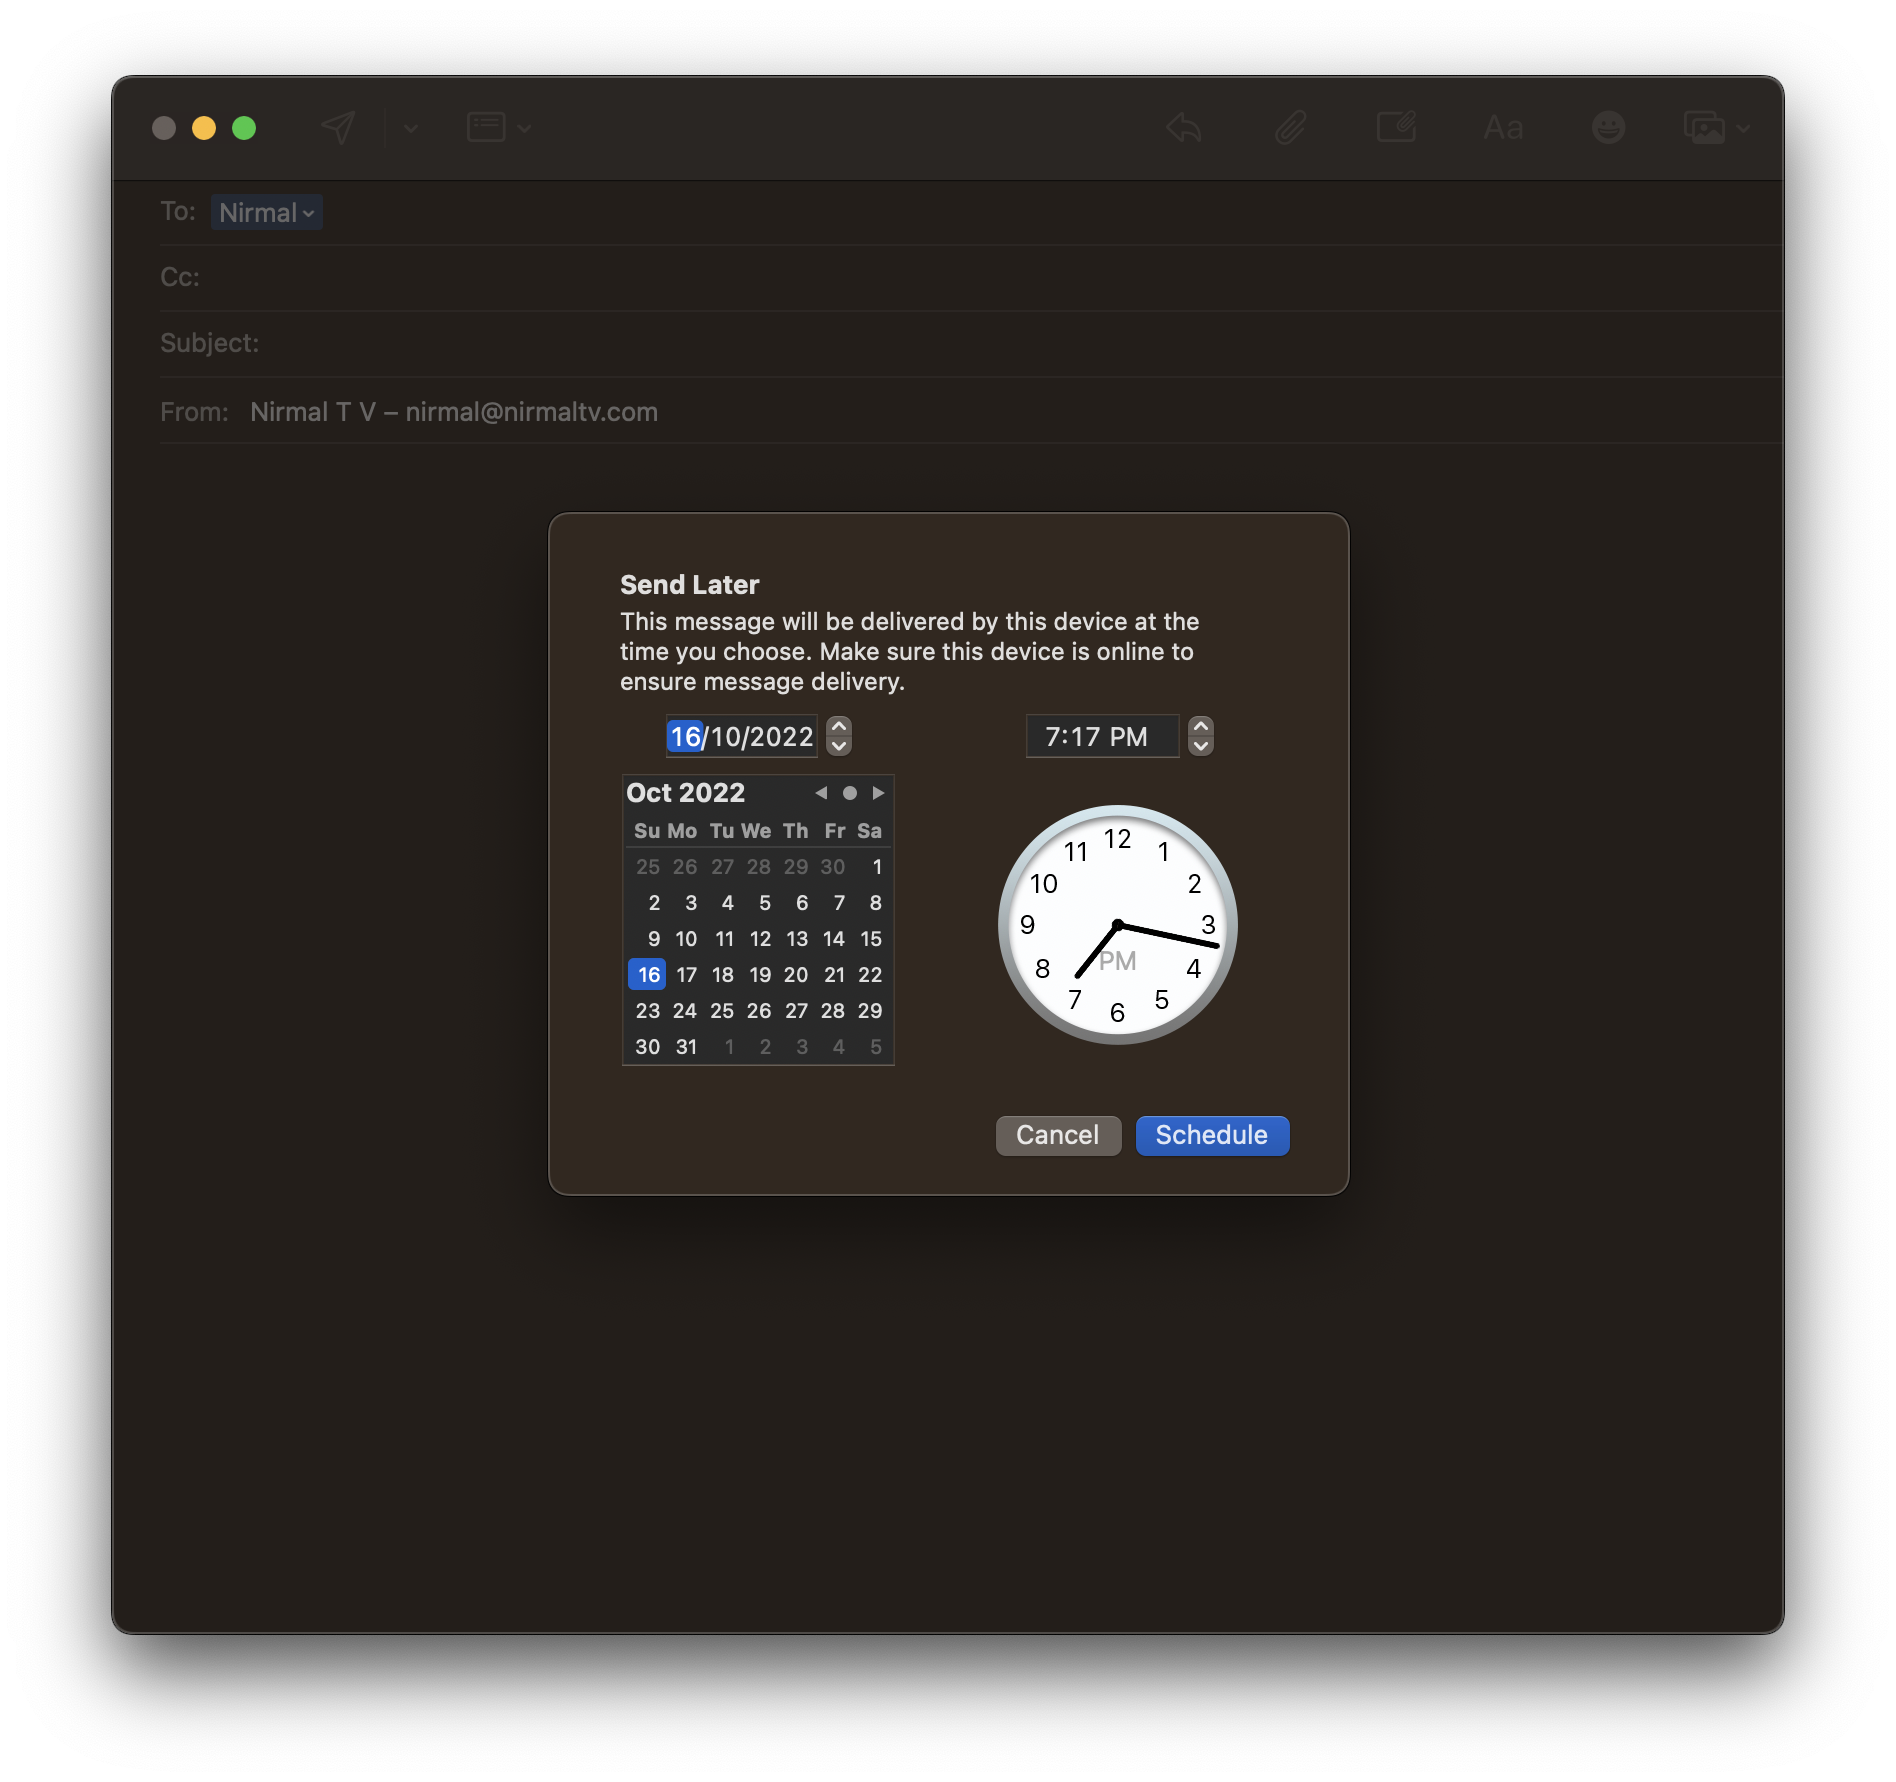Select October 12 in the calendar
1896x1782 pixels.
click(760, 938)
